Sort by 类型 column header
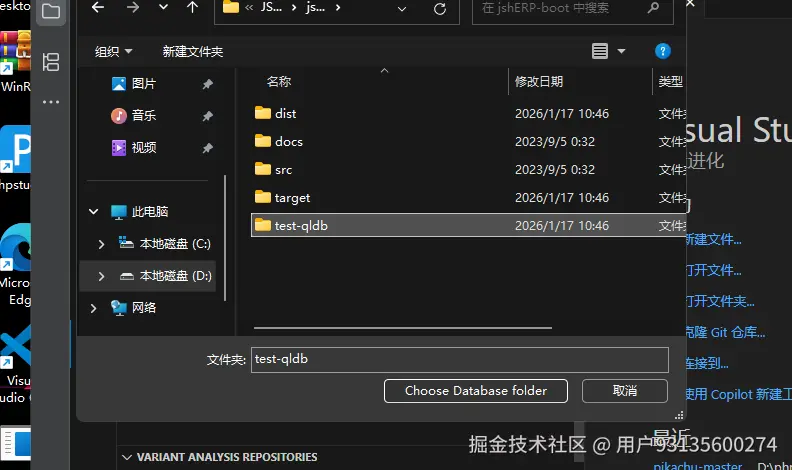The image size is (792, 470). pos(670,81)
